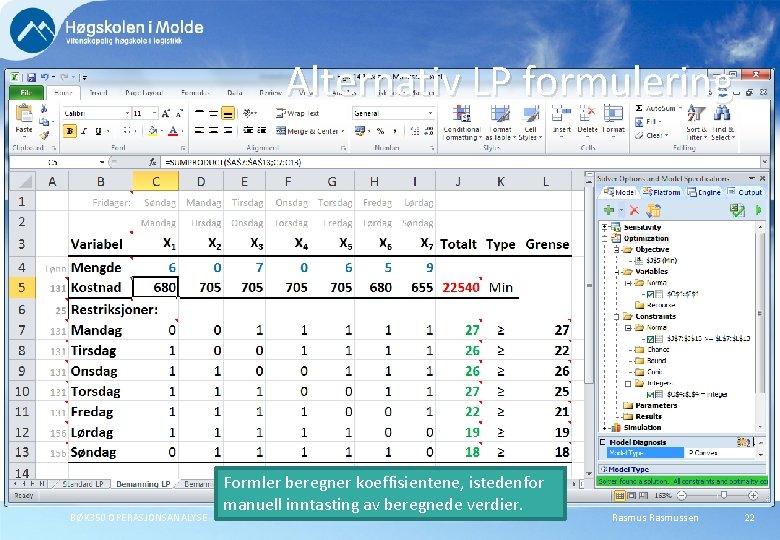Open the font size dropdown
Viewport: 780px width, 540px height.
(154, 113)
